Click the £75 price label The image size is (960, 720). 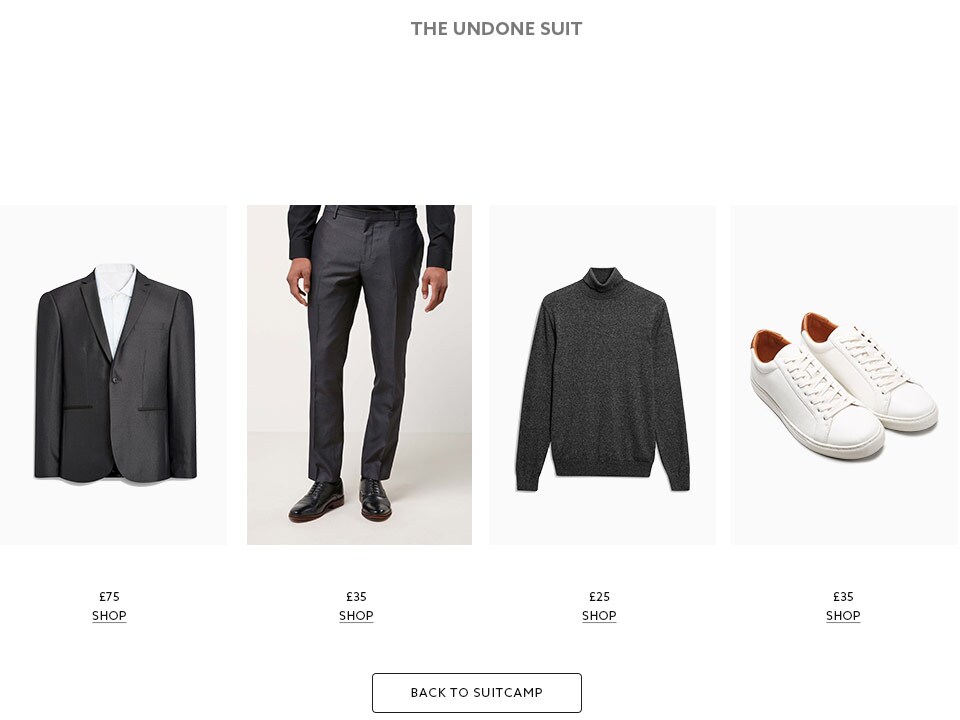coord(110,596)
